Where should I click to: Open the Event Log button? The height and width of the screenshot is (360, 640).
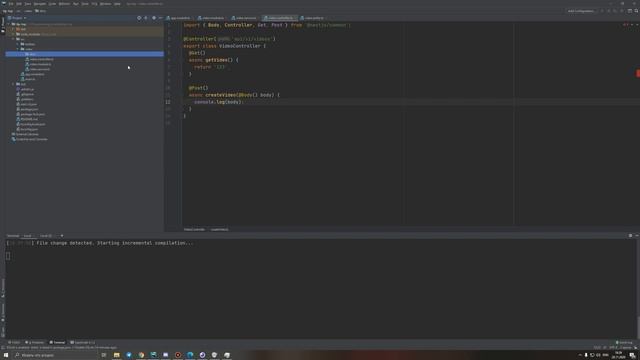624,342
